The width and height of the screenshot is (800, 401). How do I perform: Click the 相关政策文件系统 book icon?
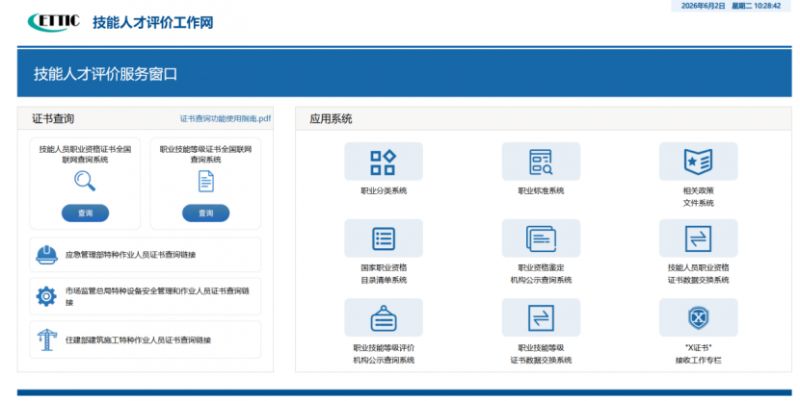coord(698,162)
